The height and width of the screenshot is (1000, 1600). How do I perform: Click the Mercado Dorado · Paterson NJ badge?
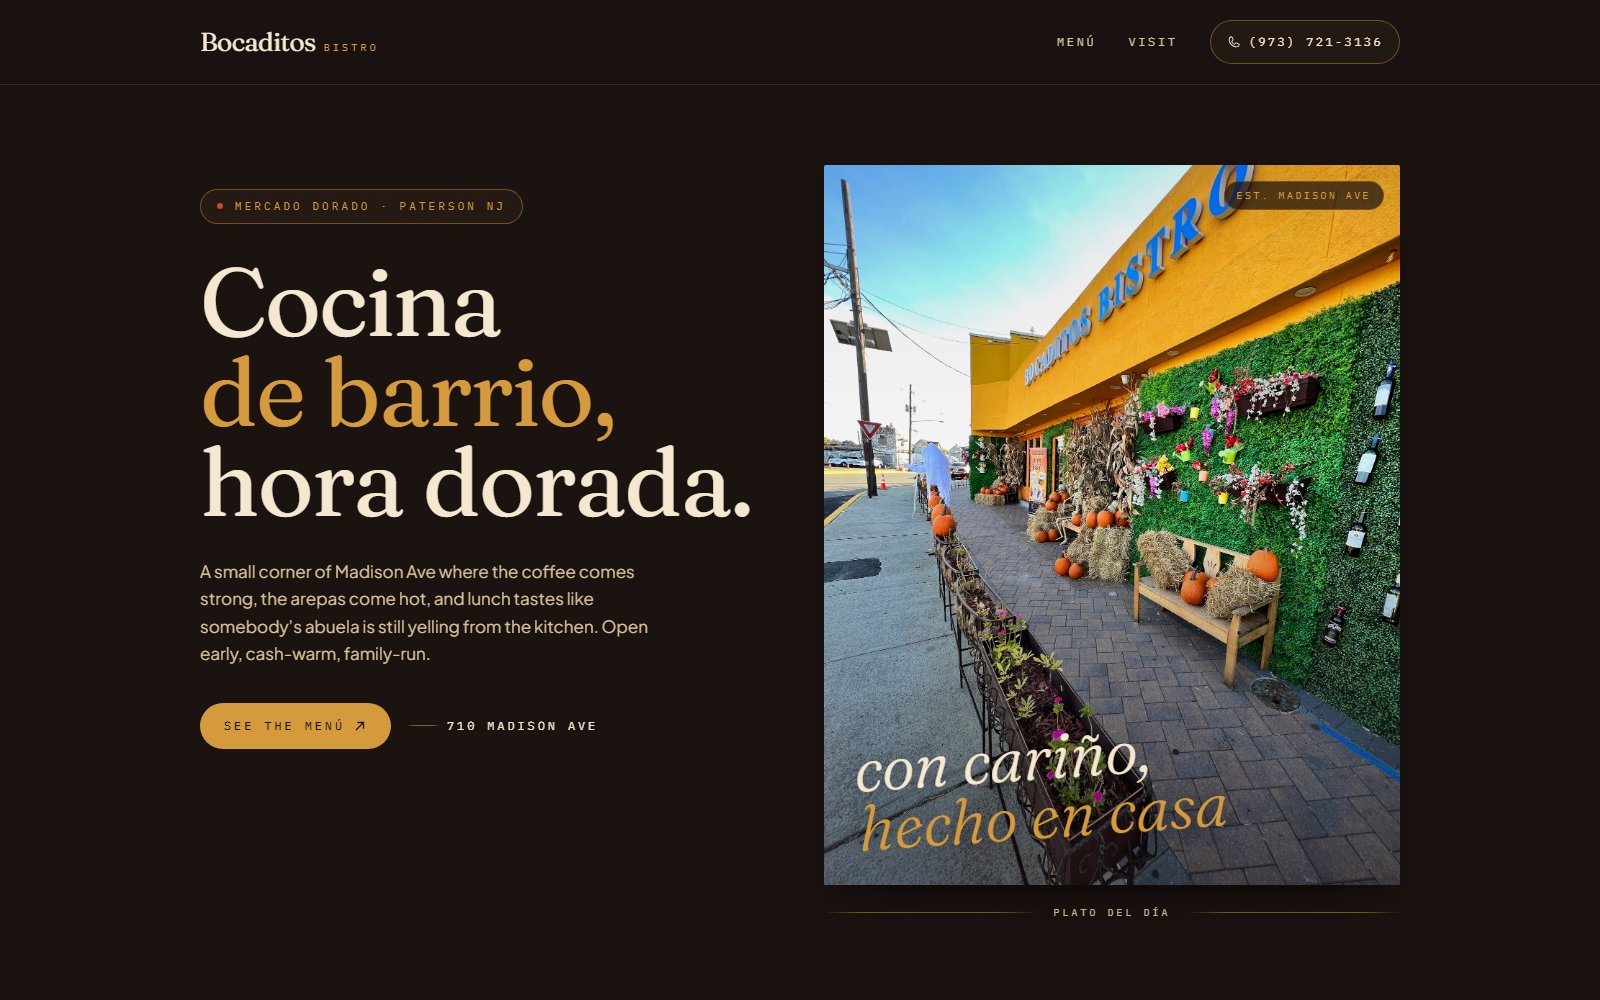pos(361,206)
